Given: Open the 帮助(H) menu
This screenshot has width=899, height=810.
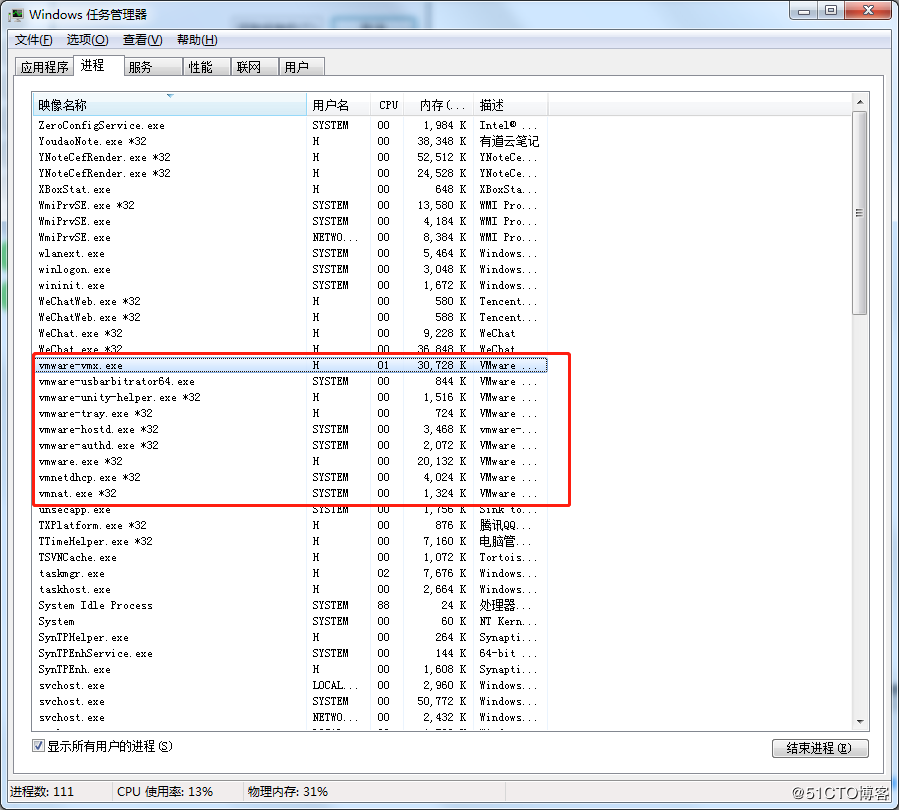Looking at the screenshot, I should tap(196, 40).
